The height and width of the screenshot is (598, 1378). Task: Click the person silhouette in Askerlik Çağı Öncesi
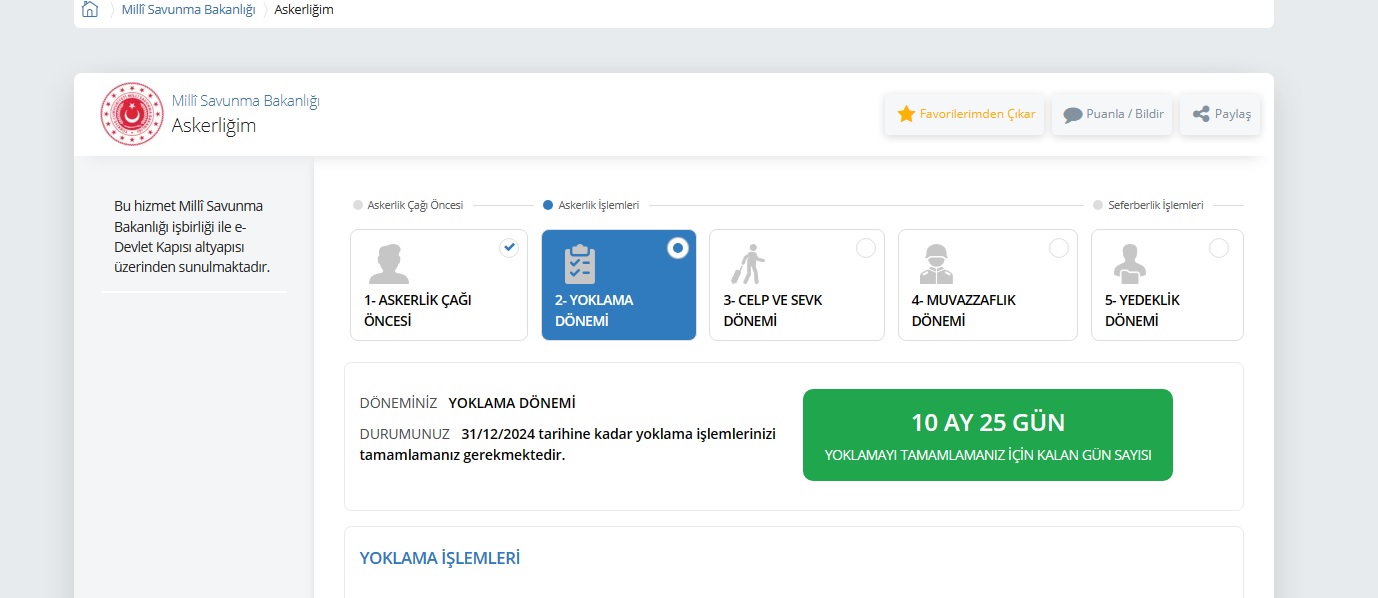(388, 264)
